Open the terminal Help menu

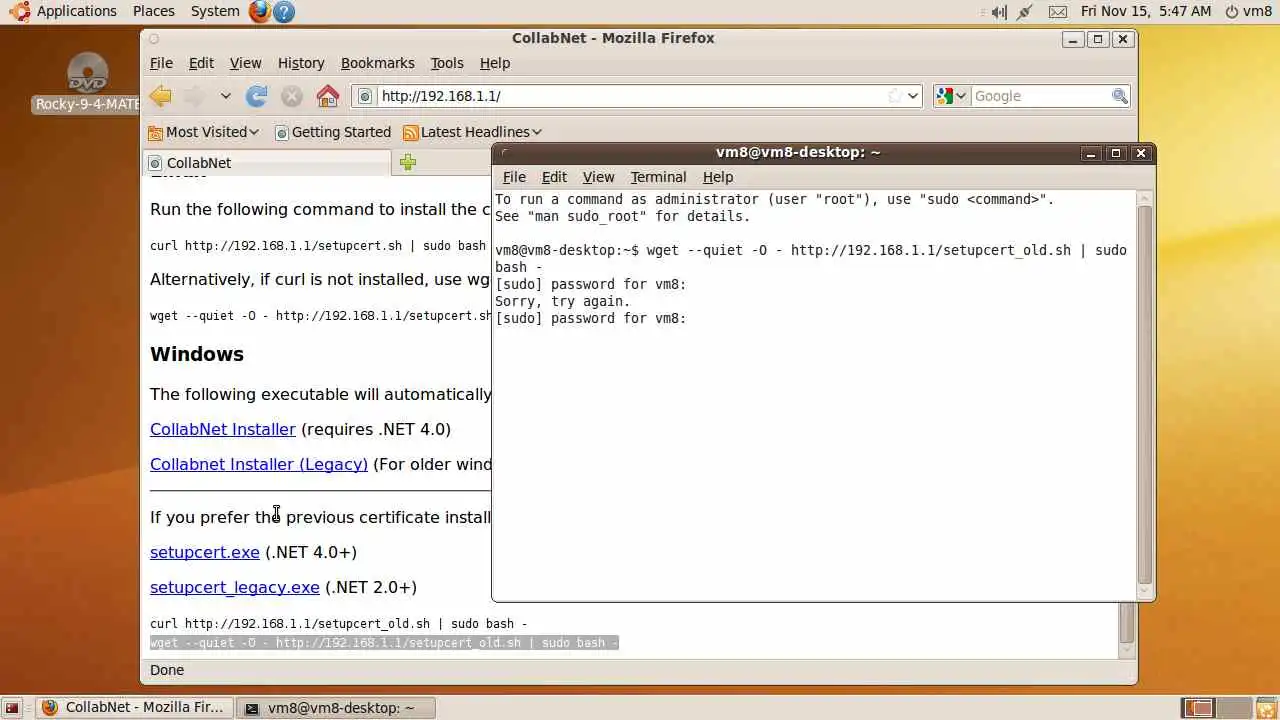coord(718,177)
